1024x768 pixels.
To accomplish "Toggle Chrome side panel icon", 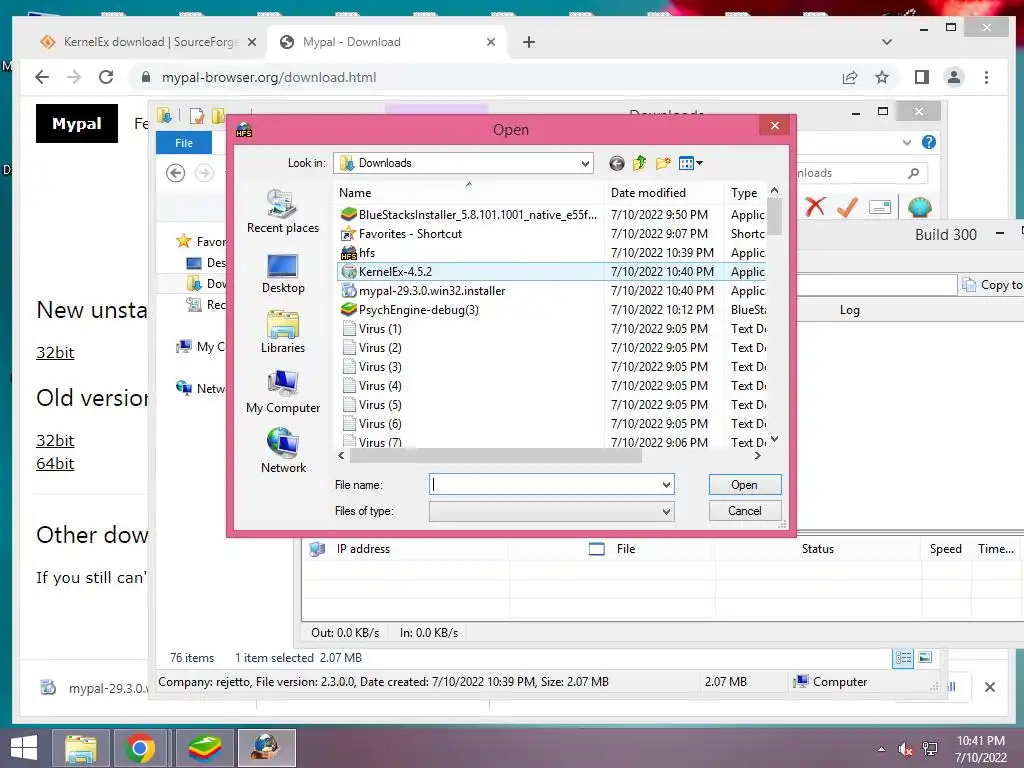I will [921, 77].
